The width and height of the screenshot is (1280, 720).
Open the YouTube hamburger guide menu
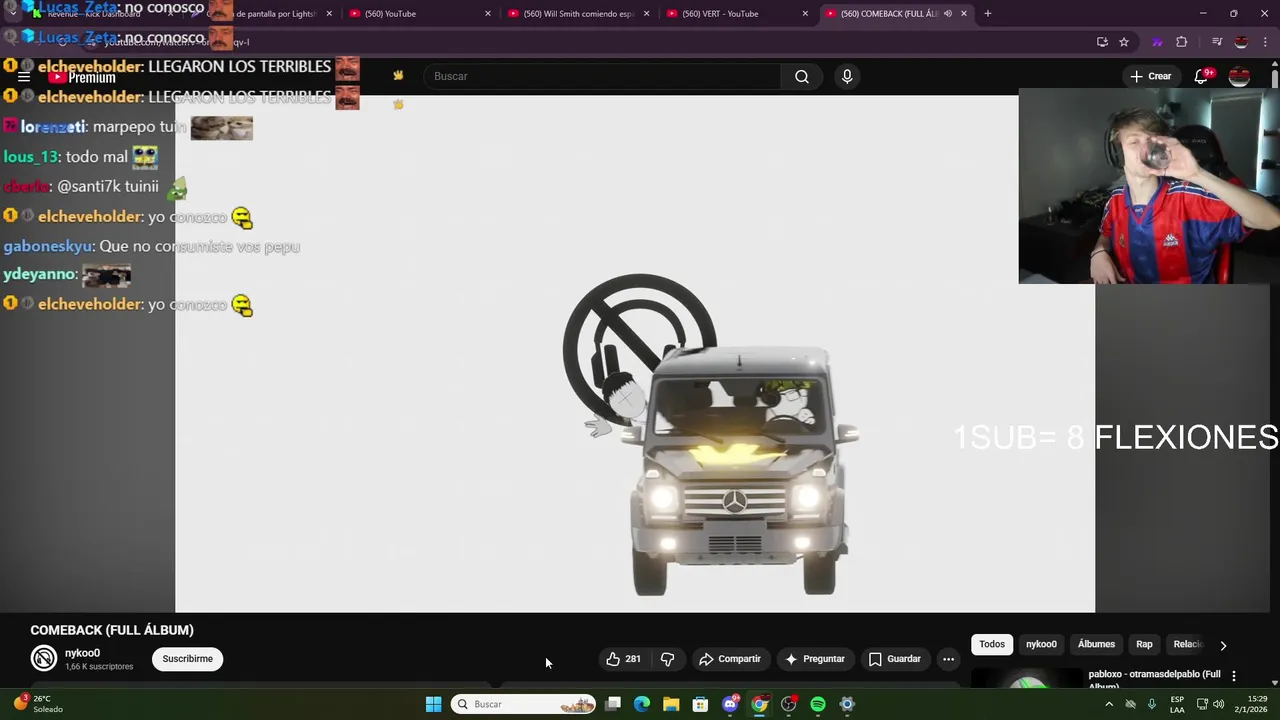pyautogui.click(x=23, y=76)
